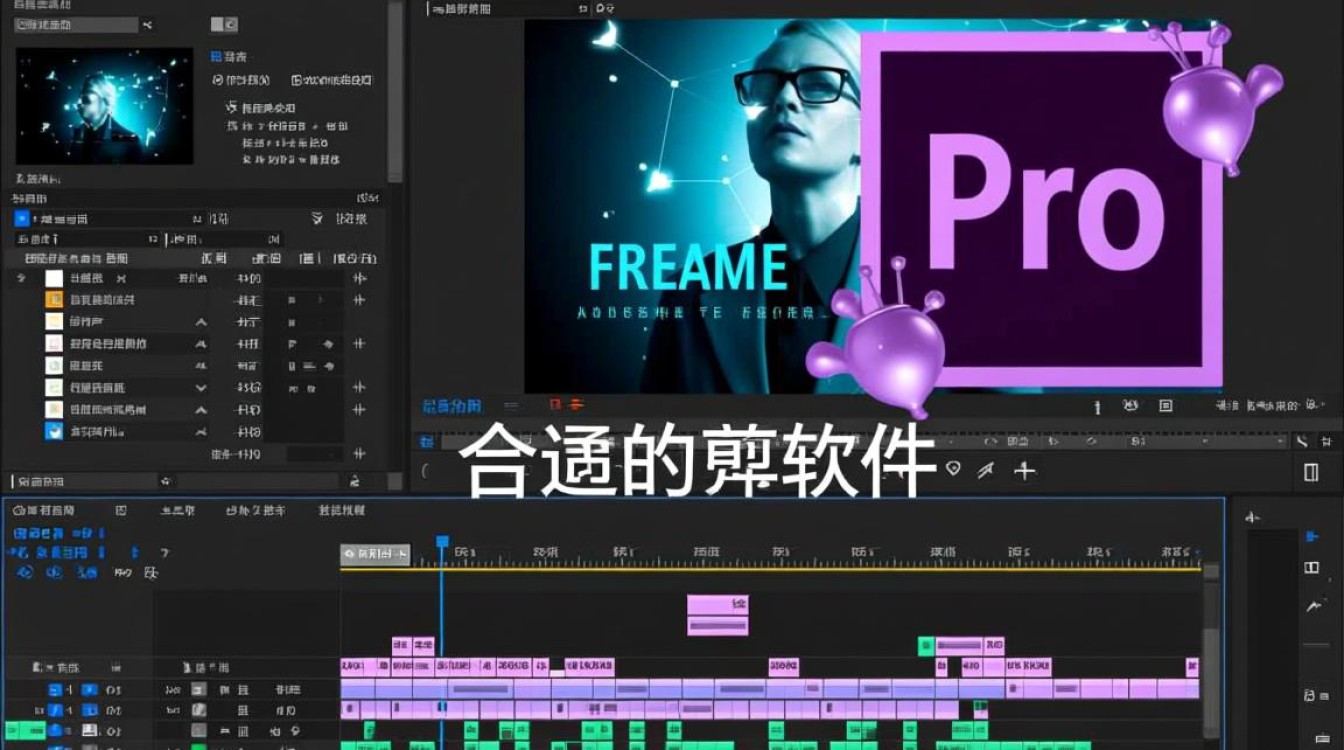Click the camera-like icon at the preview's bottom right
Viewport: 1344px width, 750px height.
point(1130,405)
